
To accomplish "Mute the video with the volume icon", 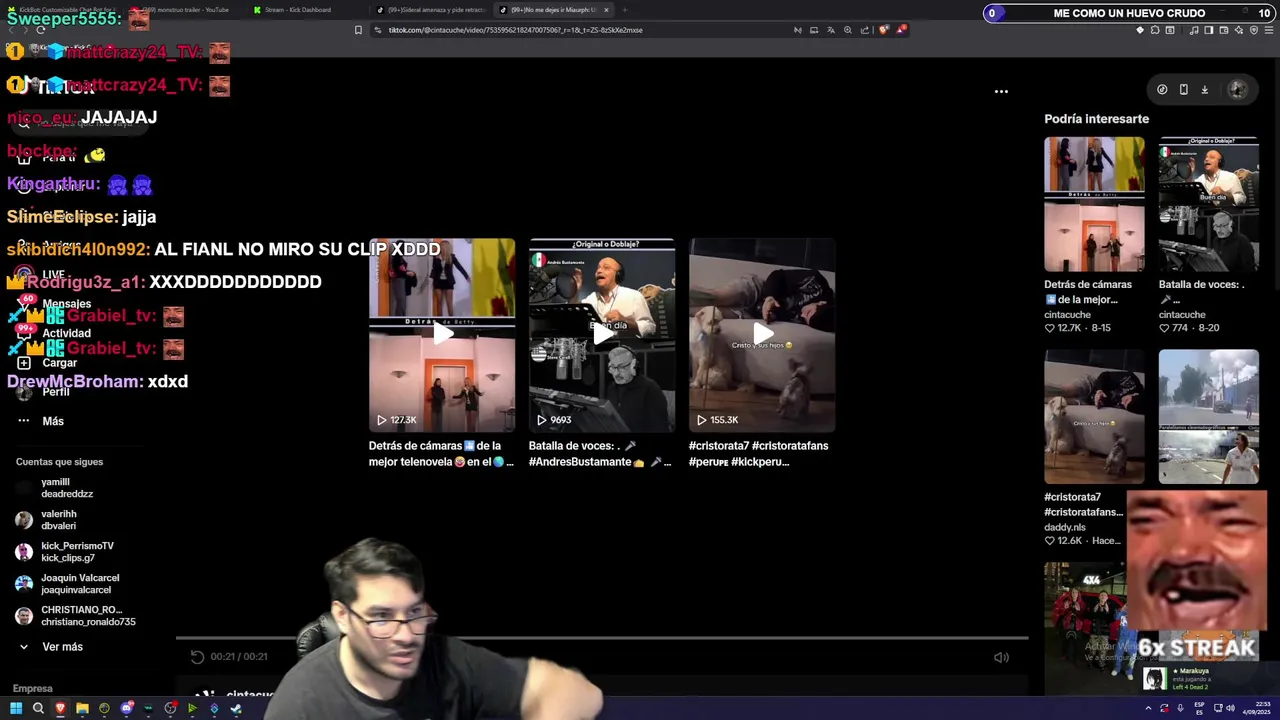I will [1001, 657].
